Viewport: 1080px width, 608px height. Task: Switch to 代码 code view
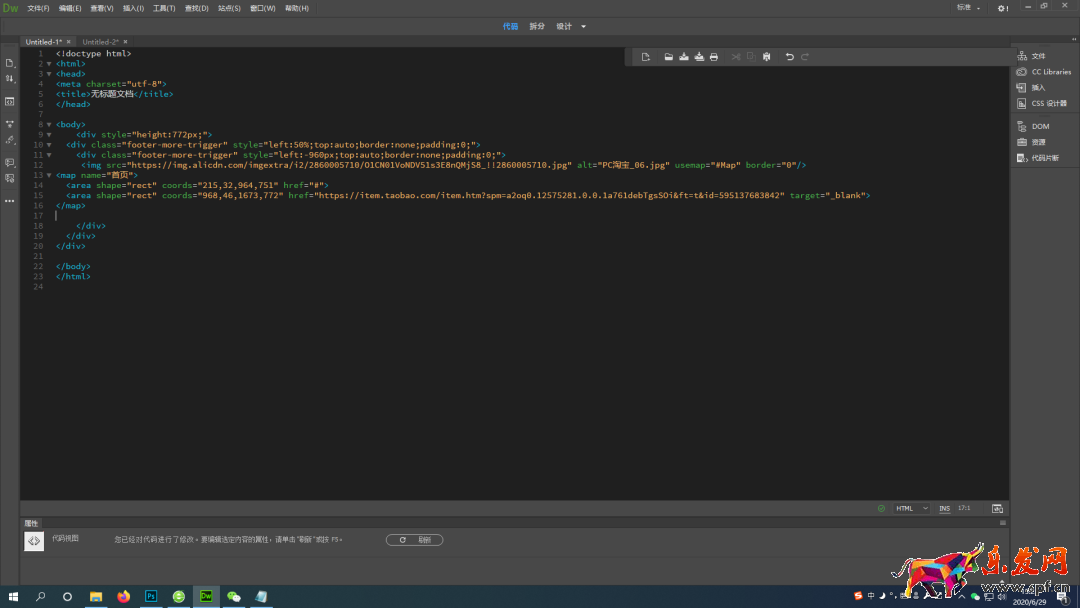click(x=510, y=26)
